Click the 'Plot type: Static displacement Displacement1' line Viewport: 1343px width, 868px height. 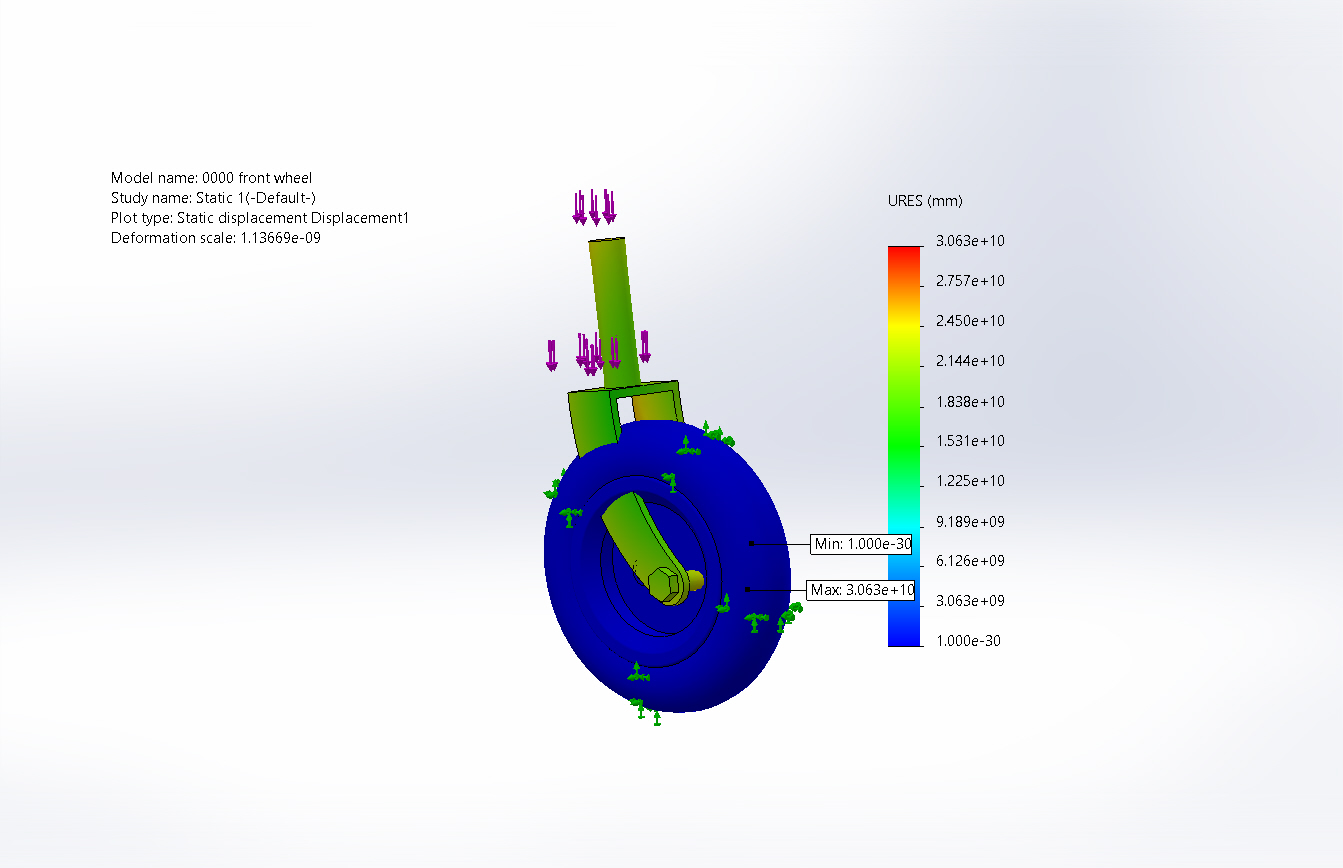(x=260, y=218)
